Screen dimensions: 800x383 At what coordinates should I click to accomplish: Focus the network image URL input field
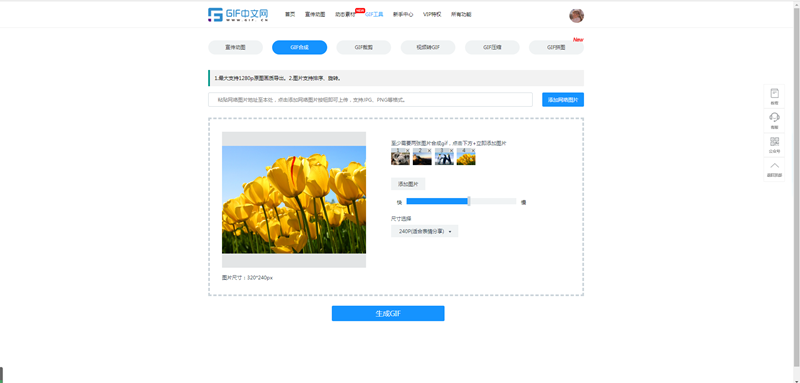pyautogui.click(x=370, y=100)
